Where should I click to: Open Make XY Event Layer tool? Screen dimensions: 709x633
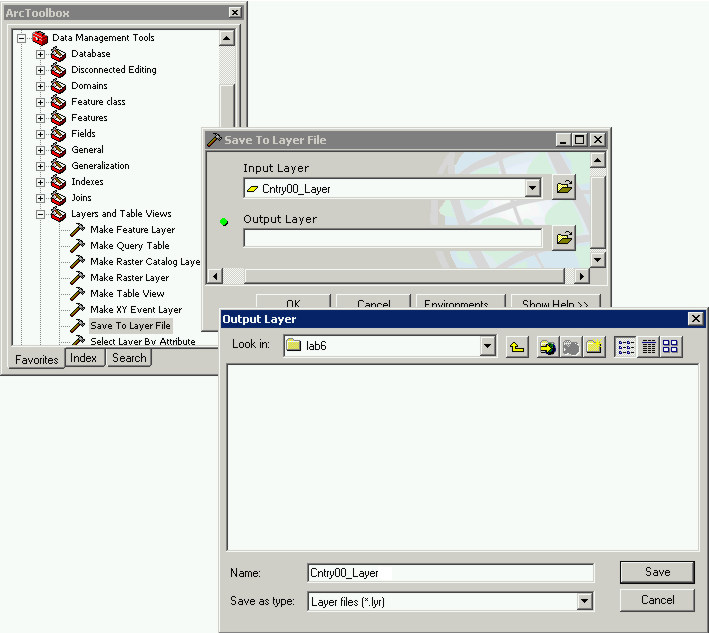click(x=135, y=310)
